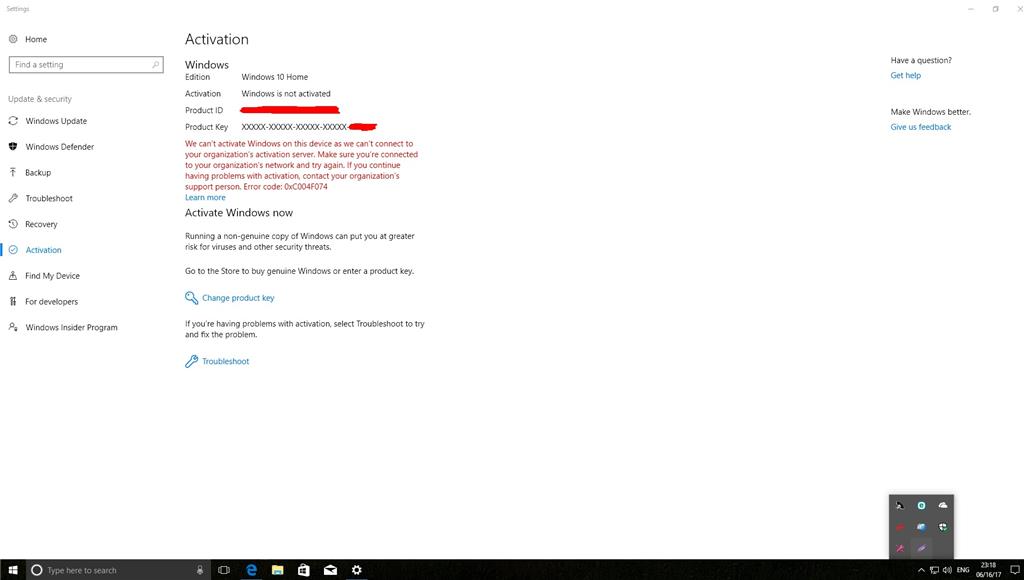Click the red icon in tray popup
1024x580 pixels.
click(x=900, y=527)
